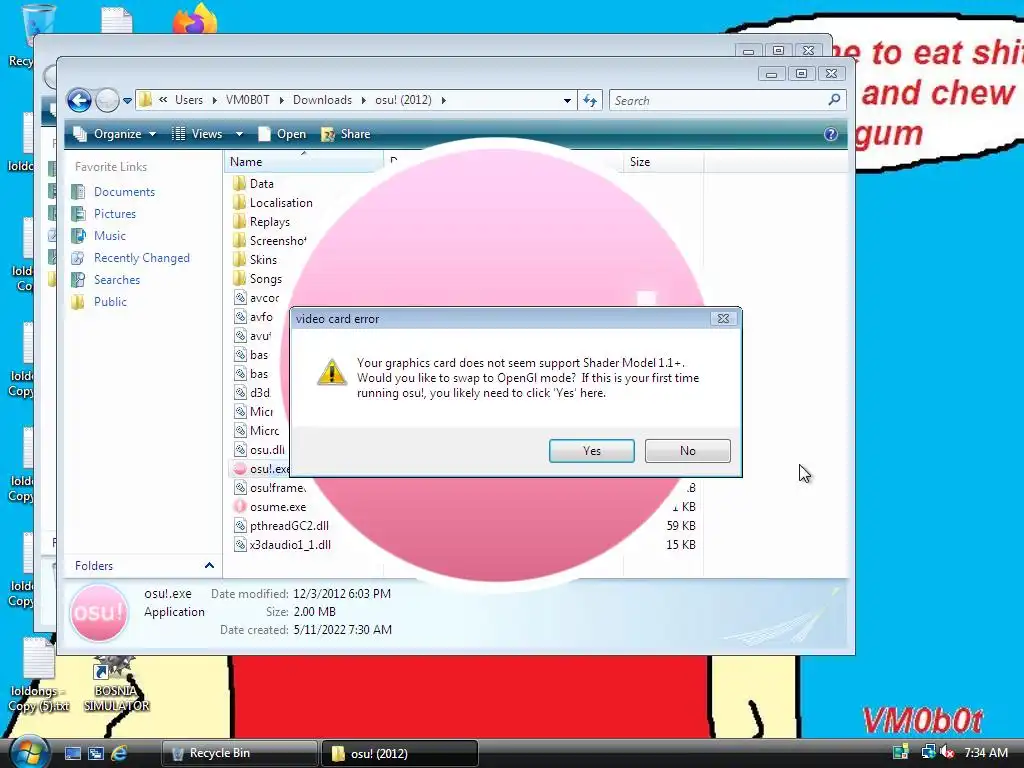1024x768 pixels.
Task: Minimize the osu! (2012) Explorer window
Action: (771, 74)
